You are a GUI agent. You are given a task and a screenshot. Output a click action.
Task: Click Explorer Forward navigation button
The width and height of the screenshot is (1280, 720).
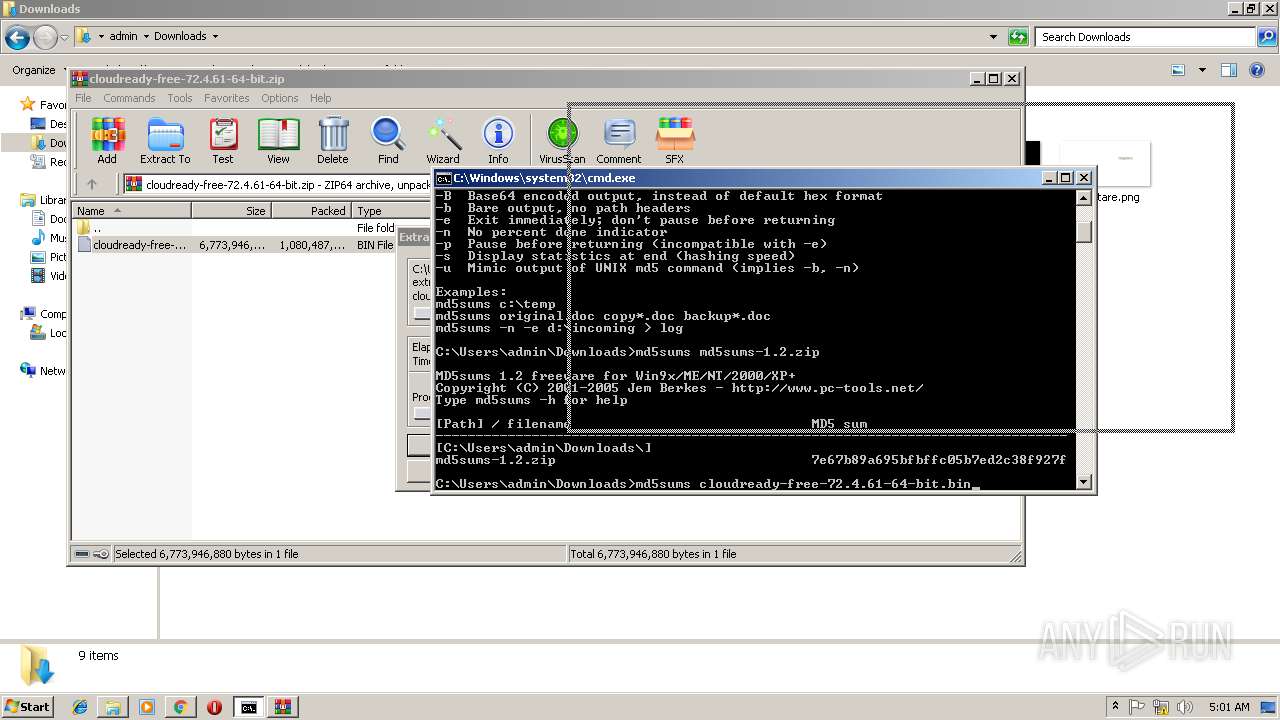pyautogui.click(x=45, y=37)
